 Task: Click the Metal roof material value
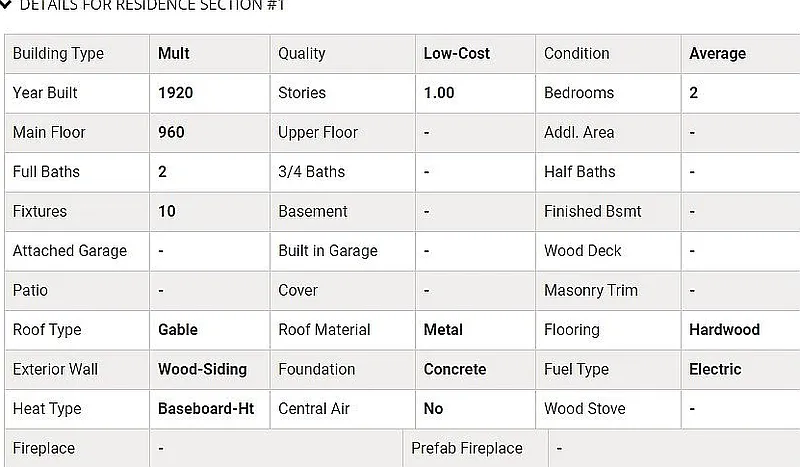point(443,330)
